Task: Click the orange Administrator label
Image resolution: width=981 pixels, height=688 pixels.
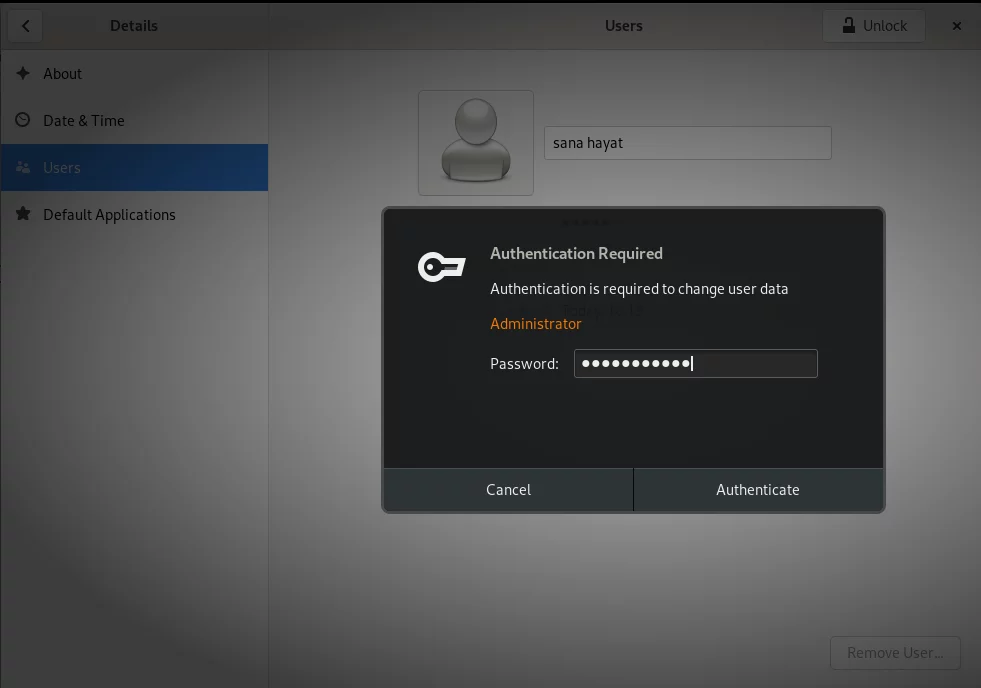Action: click(536, 324)
